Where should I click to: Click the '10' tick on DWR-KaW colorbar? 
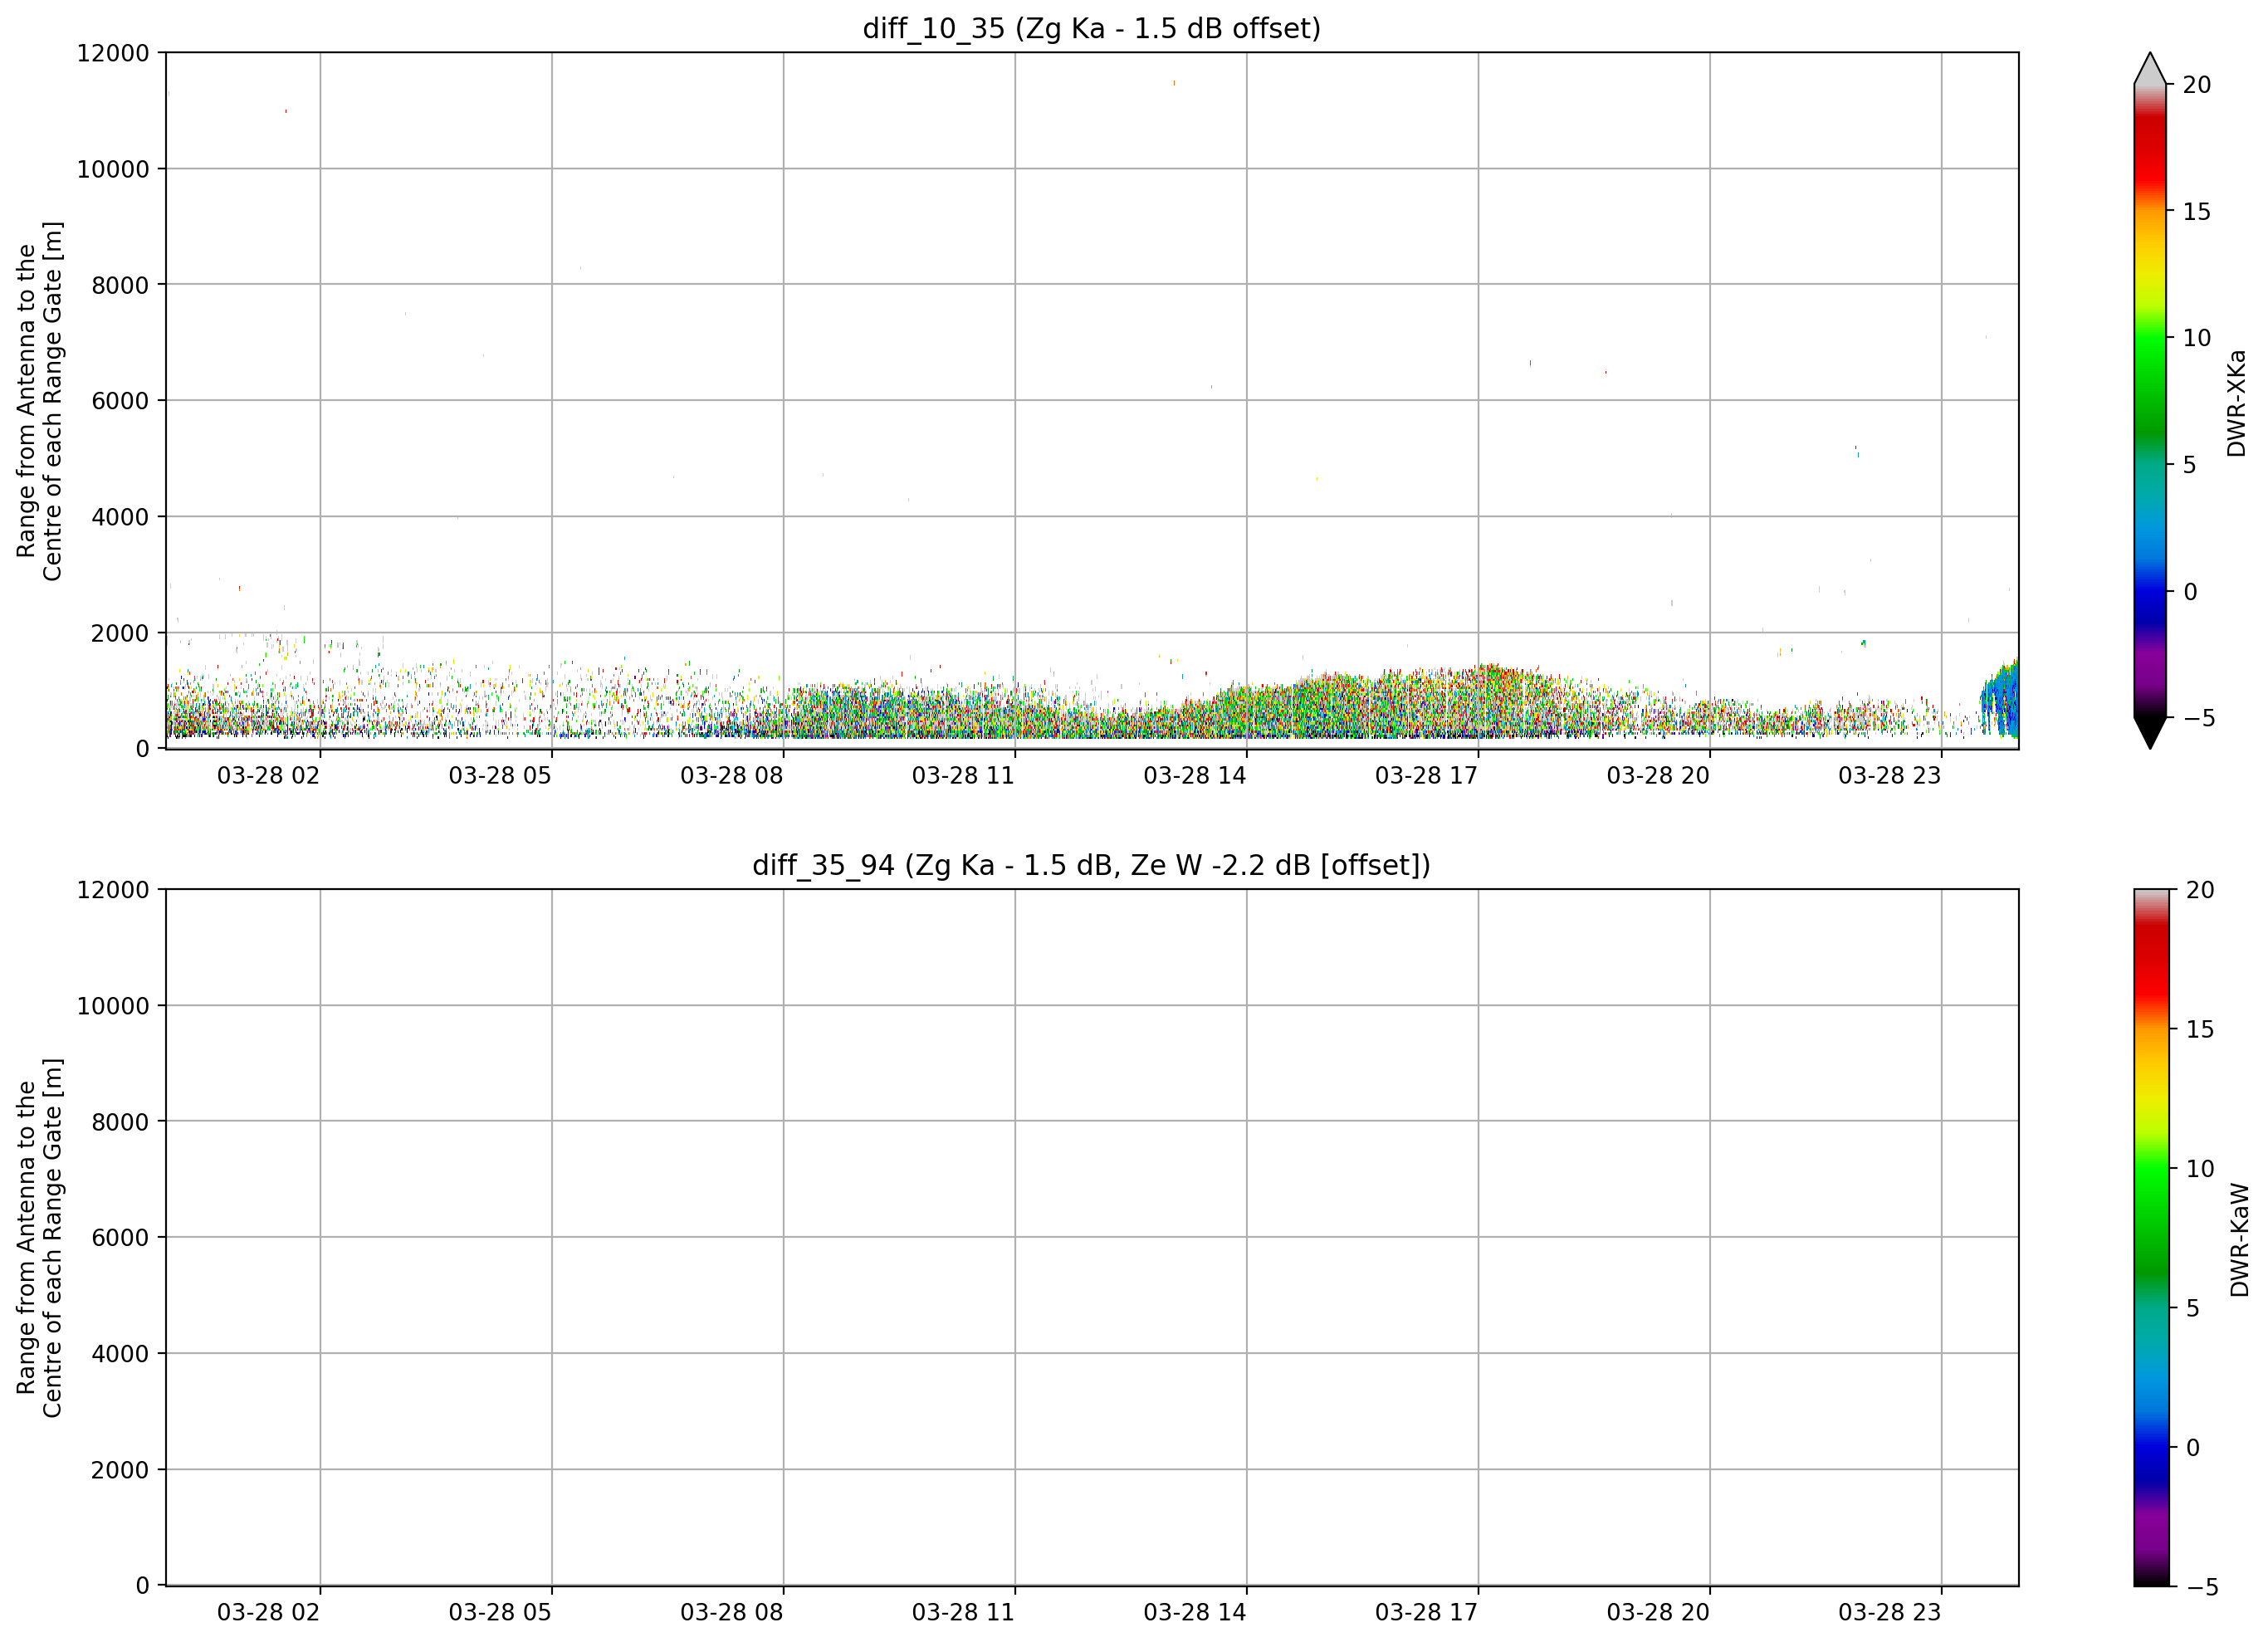[2200, 1168]
